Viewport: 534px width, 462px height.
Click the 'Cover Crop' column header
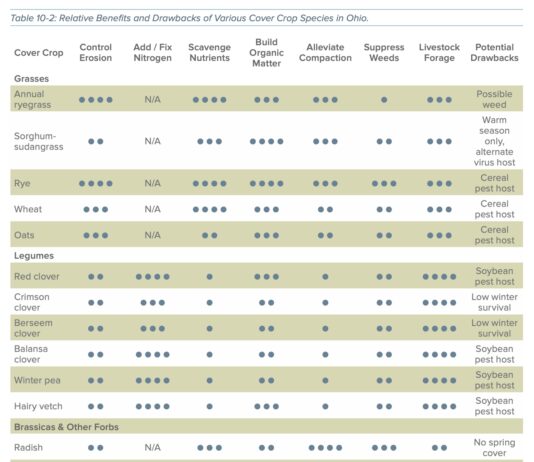click(x=38, y=53)
